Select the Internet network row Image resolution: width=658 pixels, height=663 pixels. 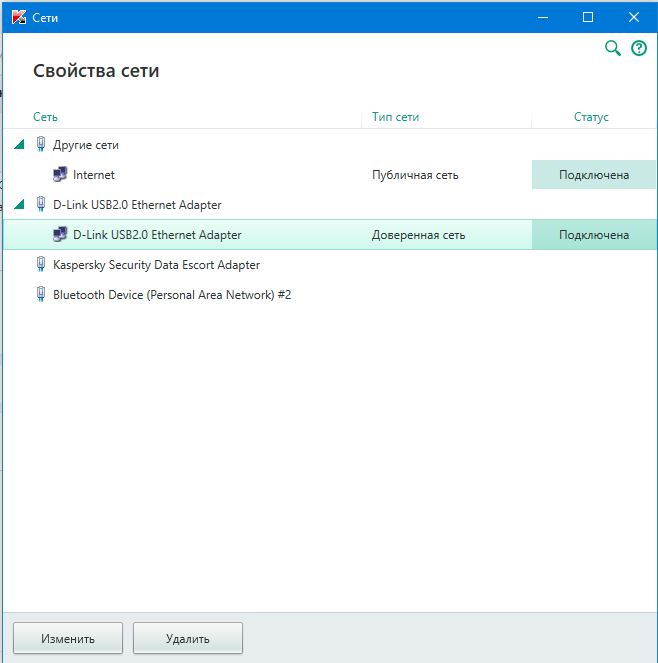(x=330, y=175)
